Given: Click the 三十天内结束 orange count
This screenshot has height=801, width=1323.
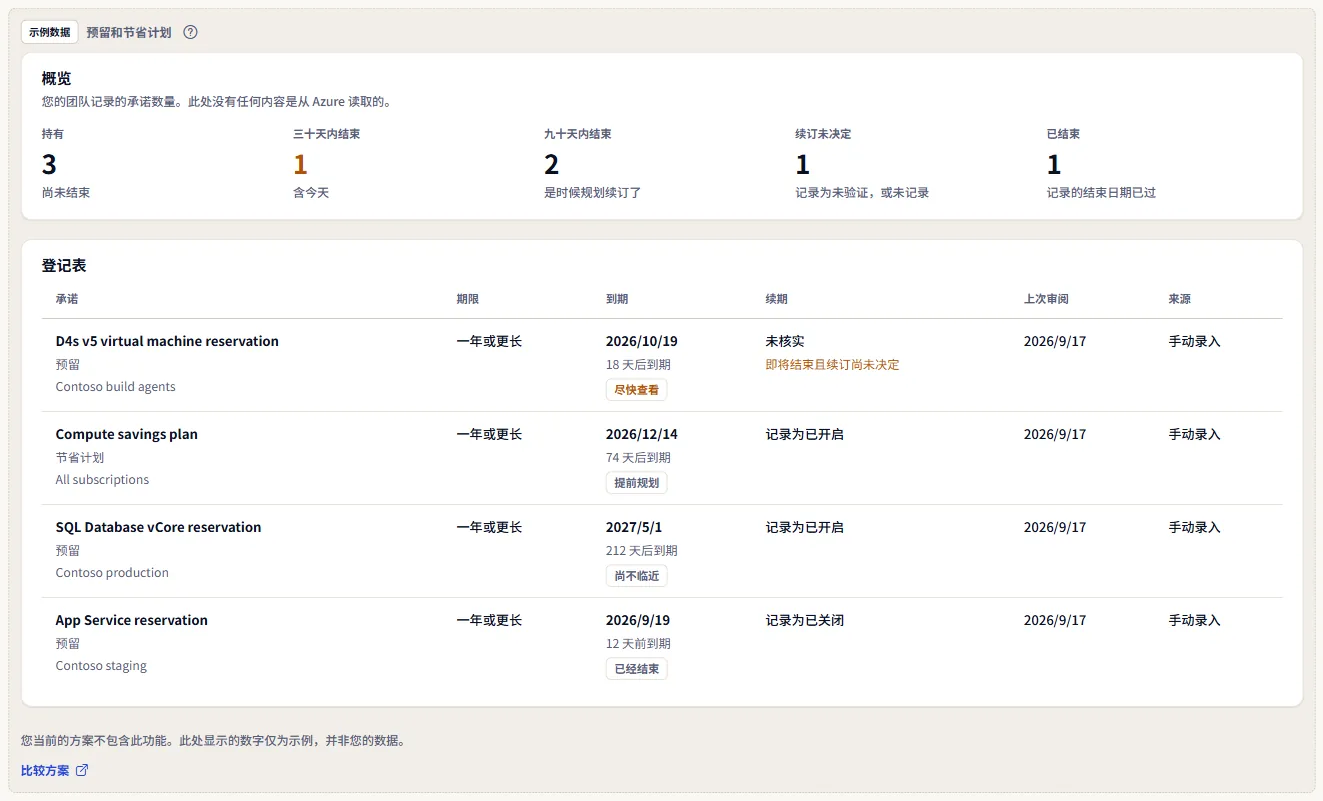Looking at the screenshot, I should 300,164.
